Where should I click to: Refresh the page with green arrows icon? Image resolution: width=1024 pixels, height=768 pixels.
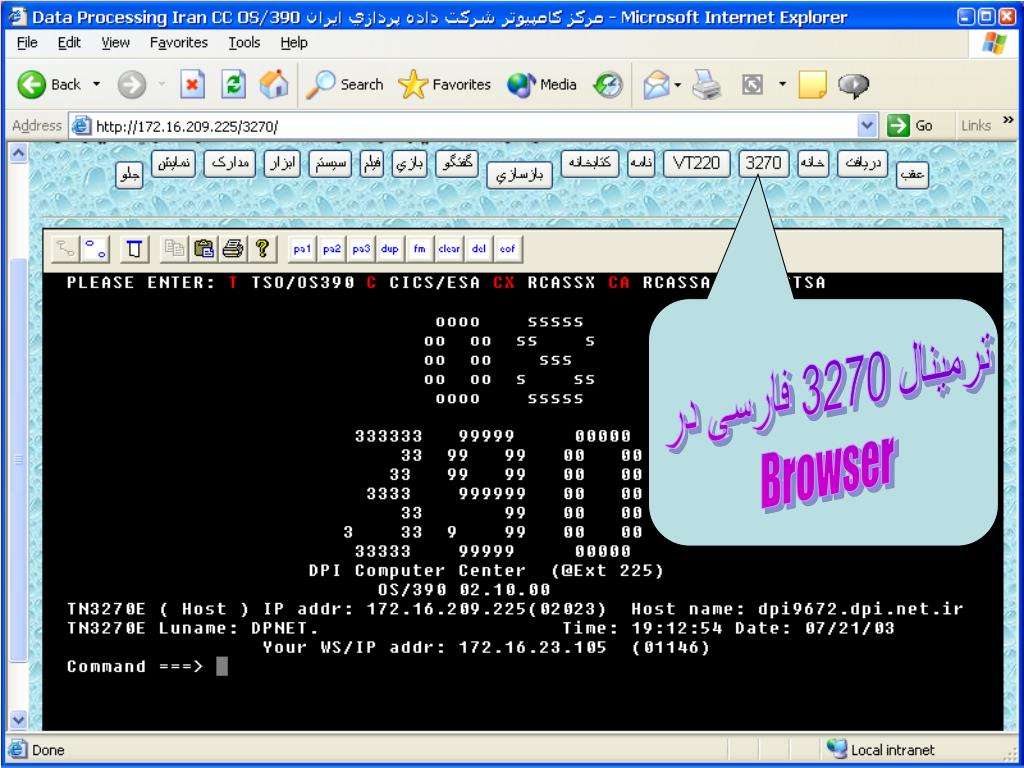233,85
